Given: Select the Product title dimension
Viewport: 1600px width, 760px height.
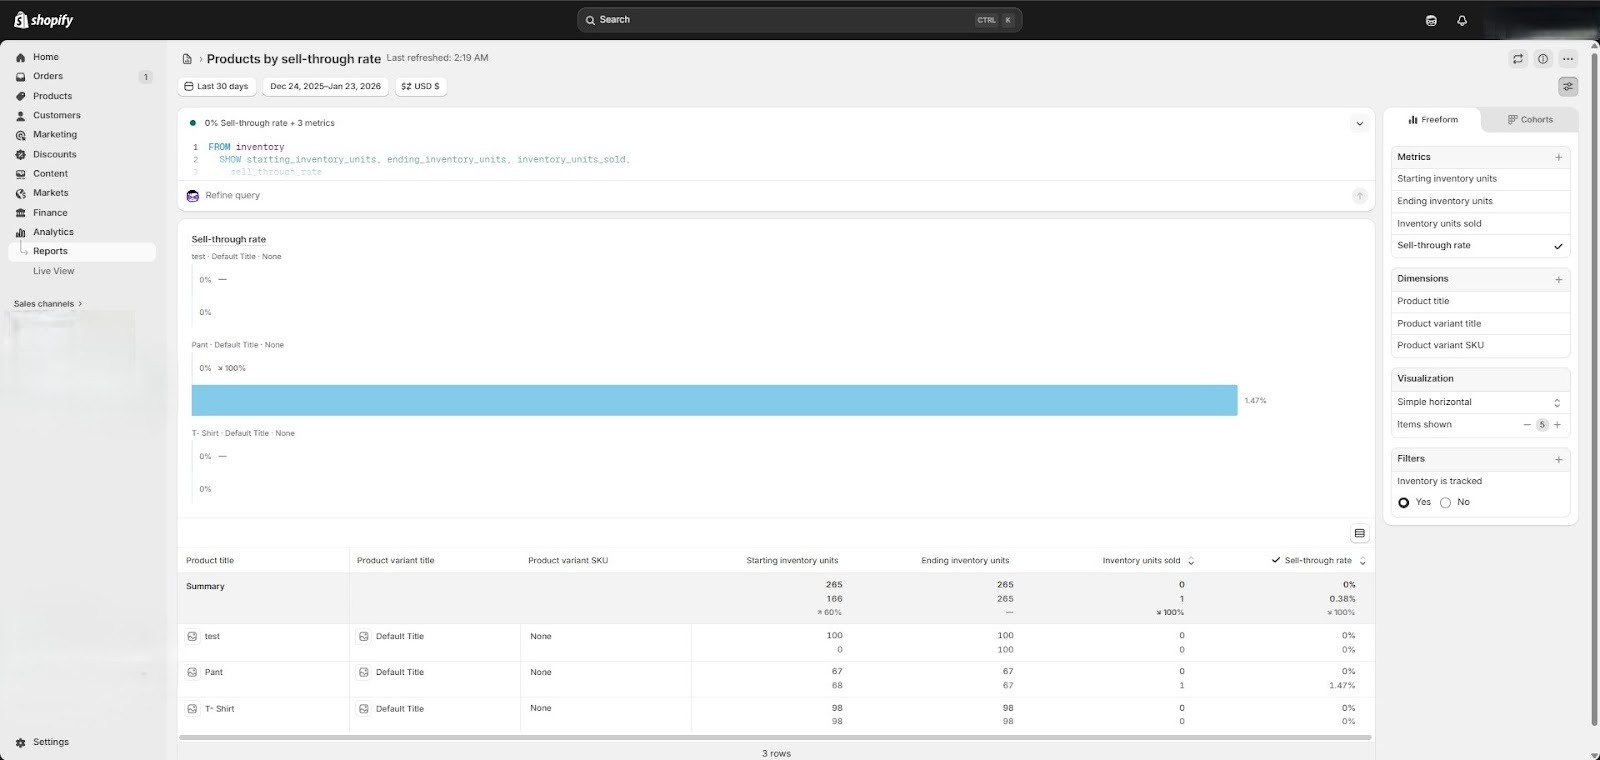Looking at the screenshot, I should pos(1480,301).
